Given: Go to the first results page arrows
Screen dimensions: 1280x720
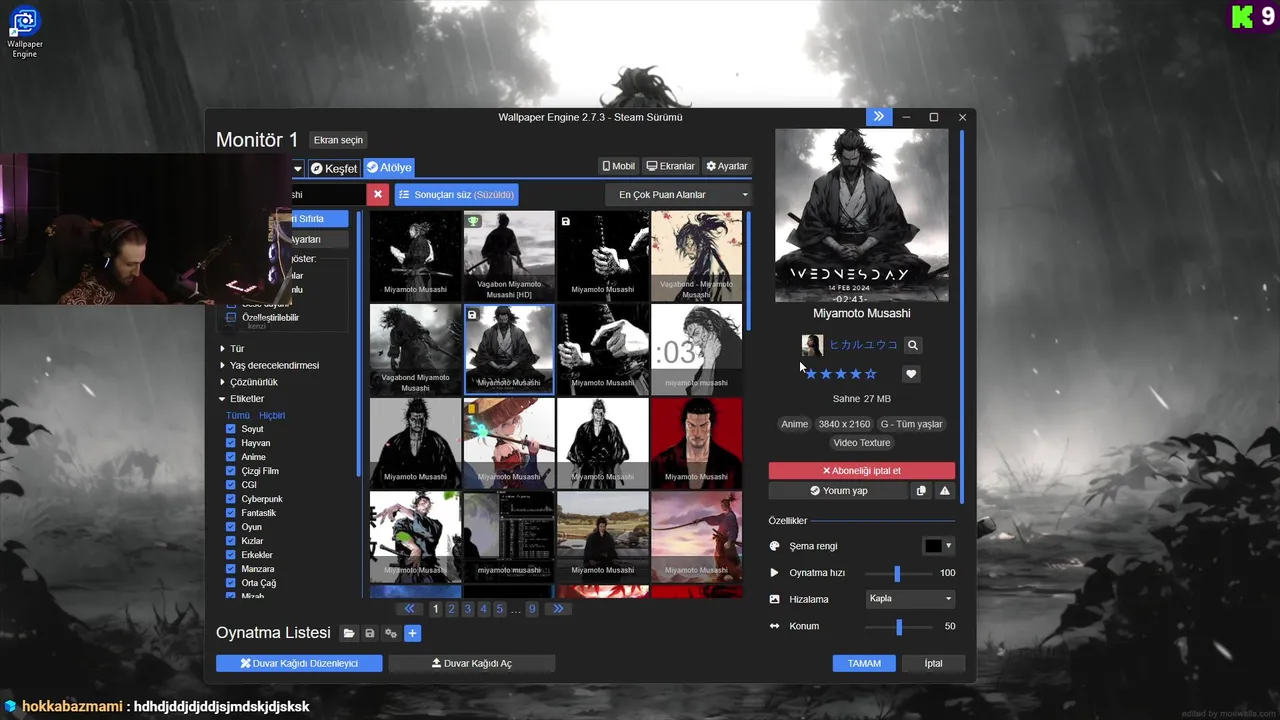Looking at the screenshot, I should pos(409,609).
